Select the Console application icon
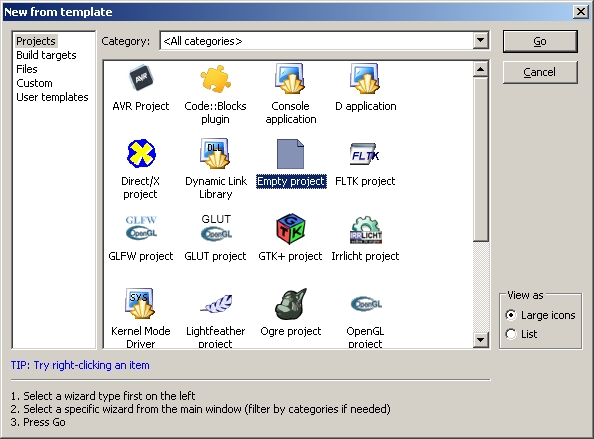Viewport: 594px width, 439px height. tap(290, 78)
